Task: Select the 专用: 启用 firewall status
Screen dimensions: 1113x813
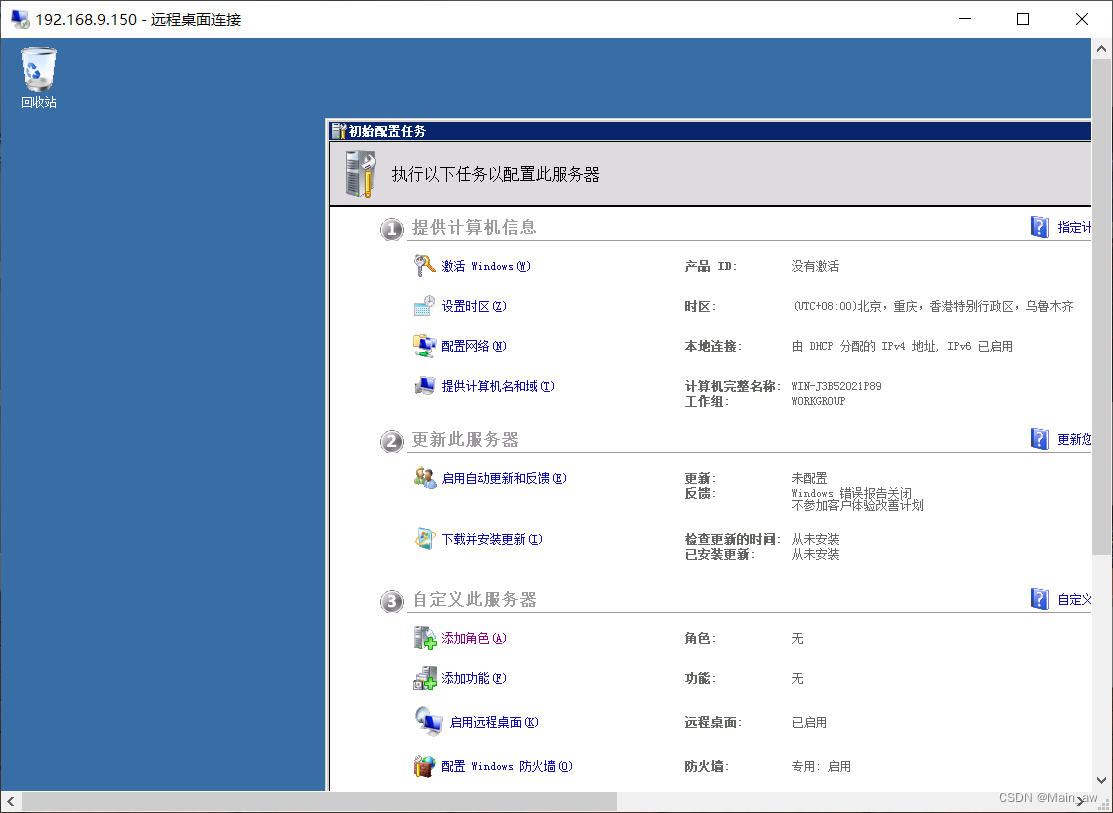Action: (x=821, y=766)
